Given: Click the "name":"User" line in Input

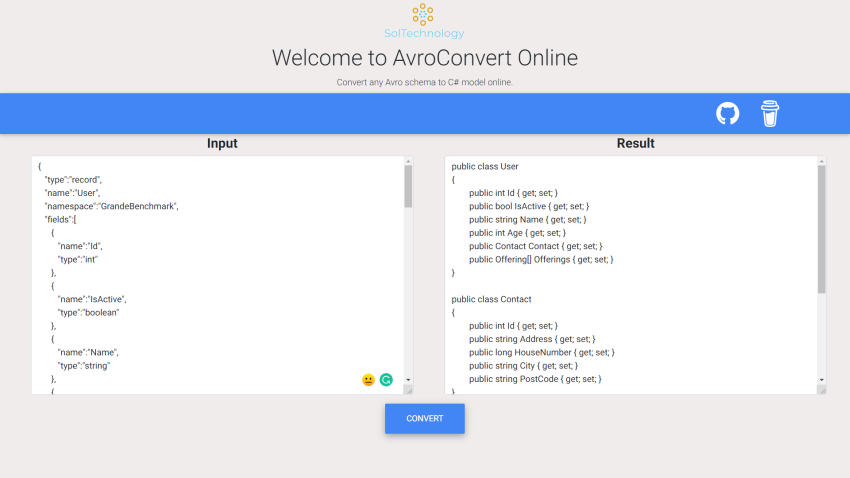Looking at the screenshot, I should pos(72,193).
